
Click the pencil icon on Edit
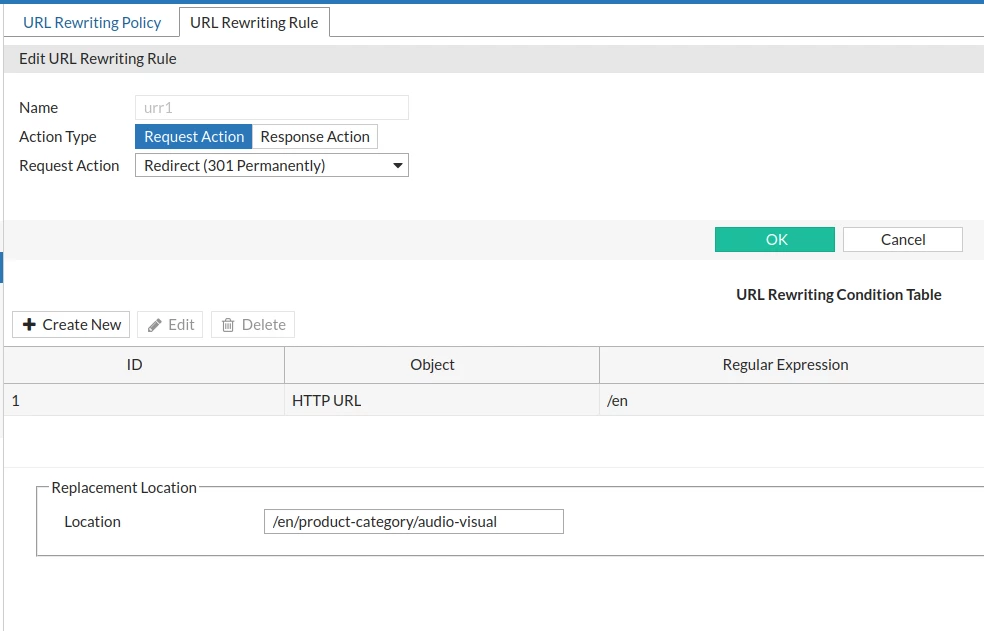click(154, 325)
